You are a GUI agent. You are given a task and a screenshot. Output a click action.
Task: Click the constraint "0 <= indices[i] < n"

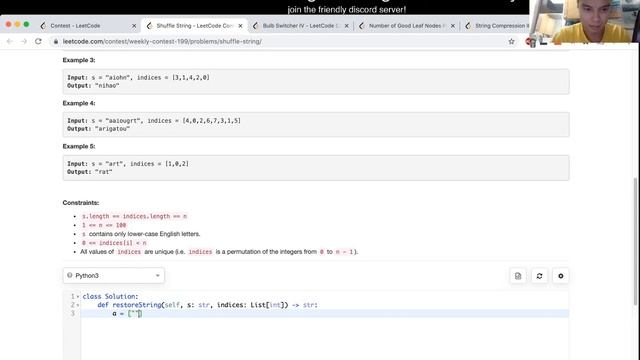tap(114, 243)
